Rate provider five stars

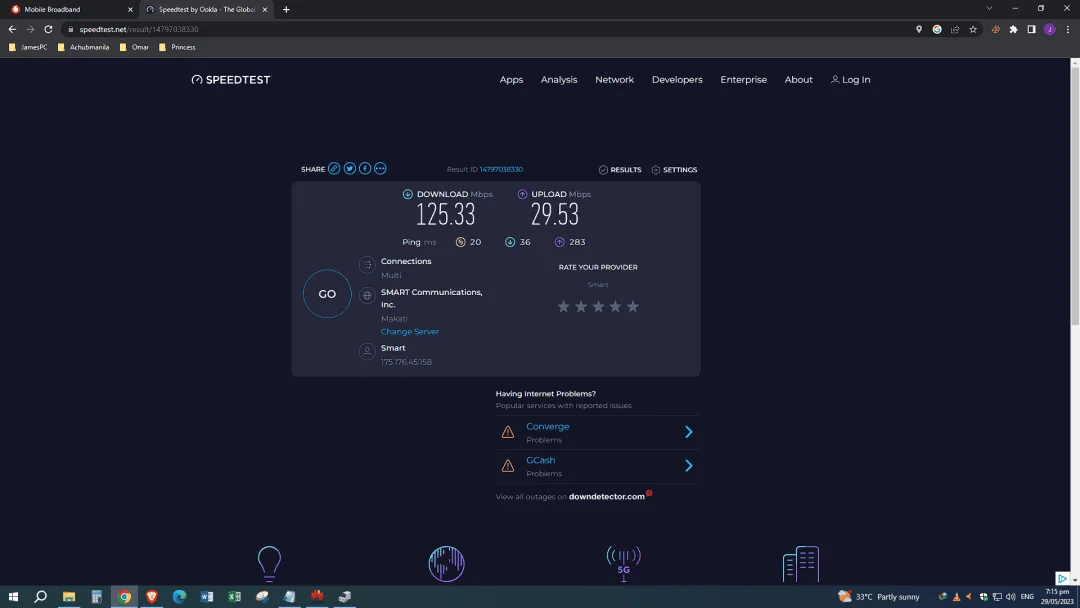(633, 306)
